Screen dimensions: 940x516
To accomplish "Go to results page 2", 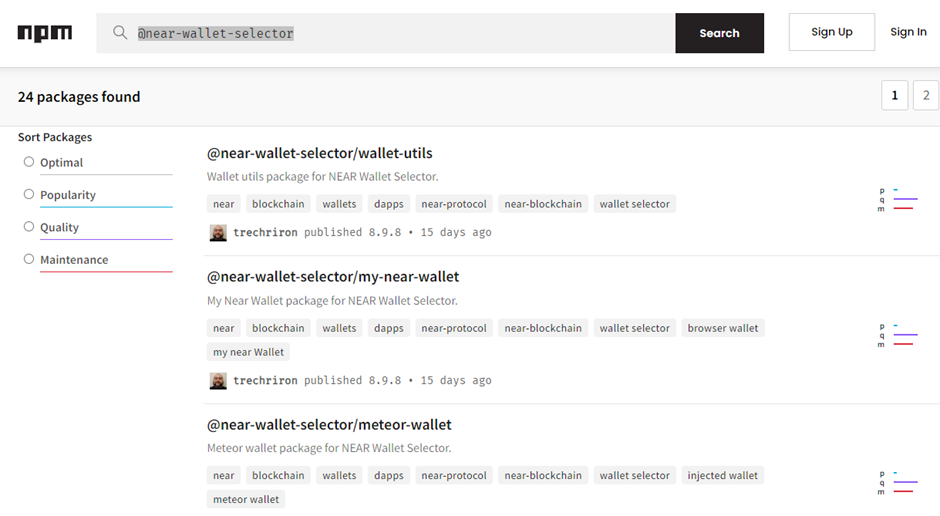I will pos(926,96).
